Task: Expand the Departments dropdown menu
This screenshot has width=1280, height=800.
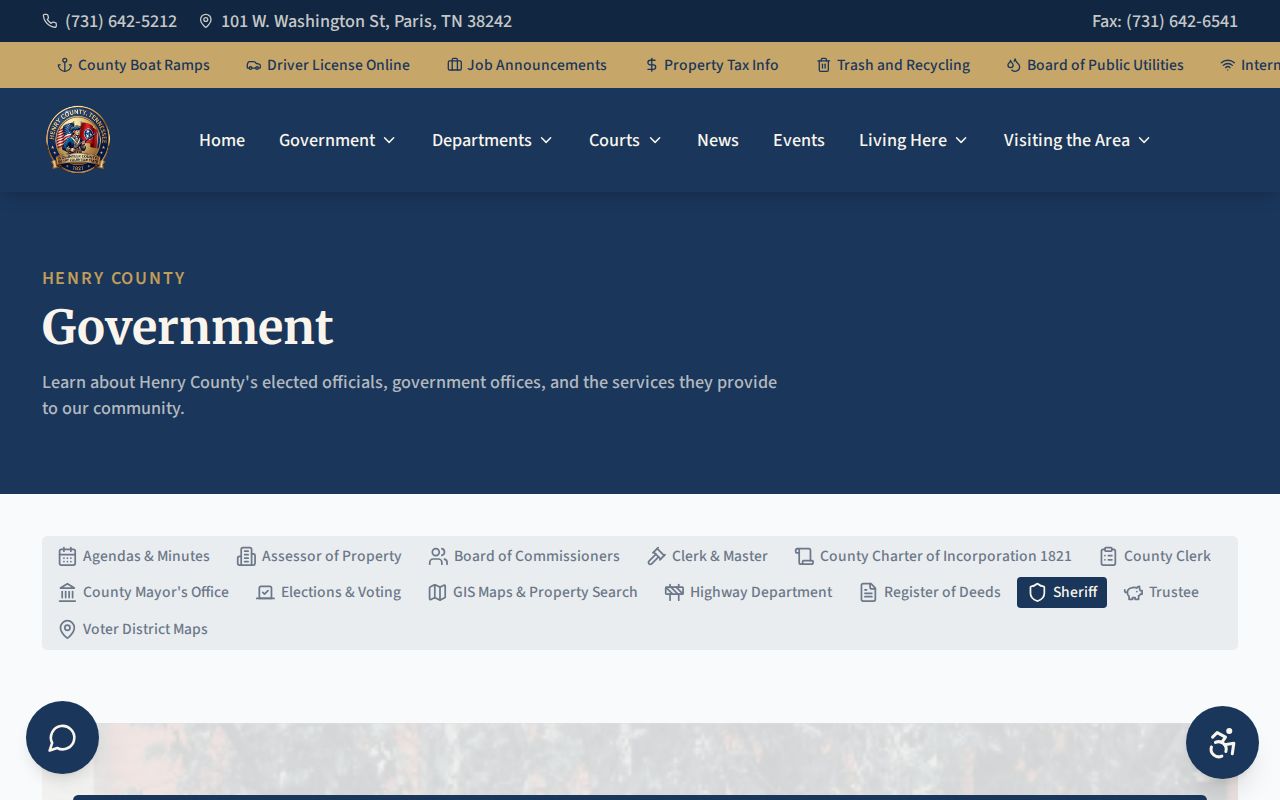Action: click(492, 140)
